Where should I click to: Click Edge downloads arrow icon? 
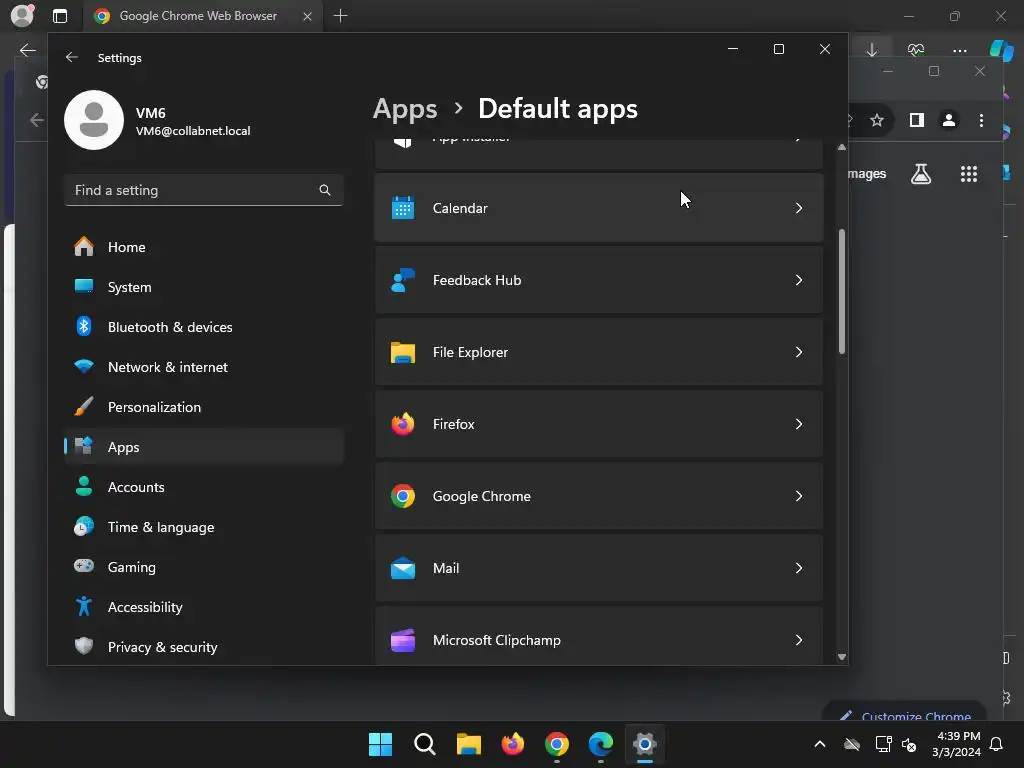(872, 50)
